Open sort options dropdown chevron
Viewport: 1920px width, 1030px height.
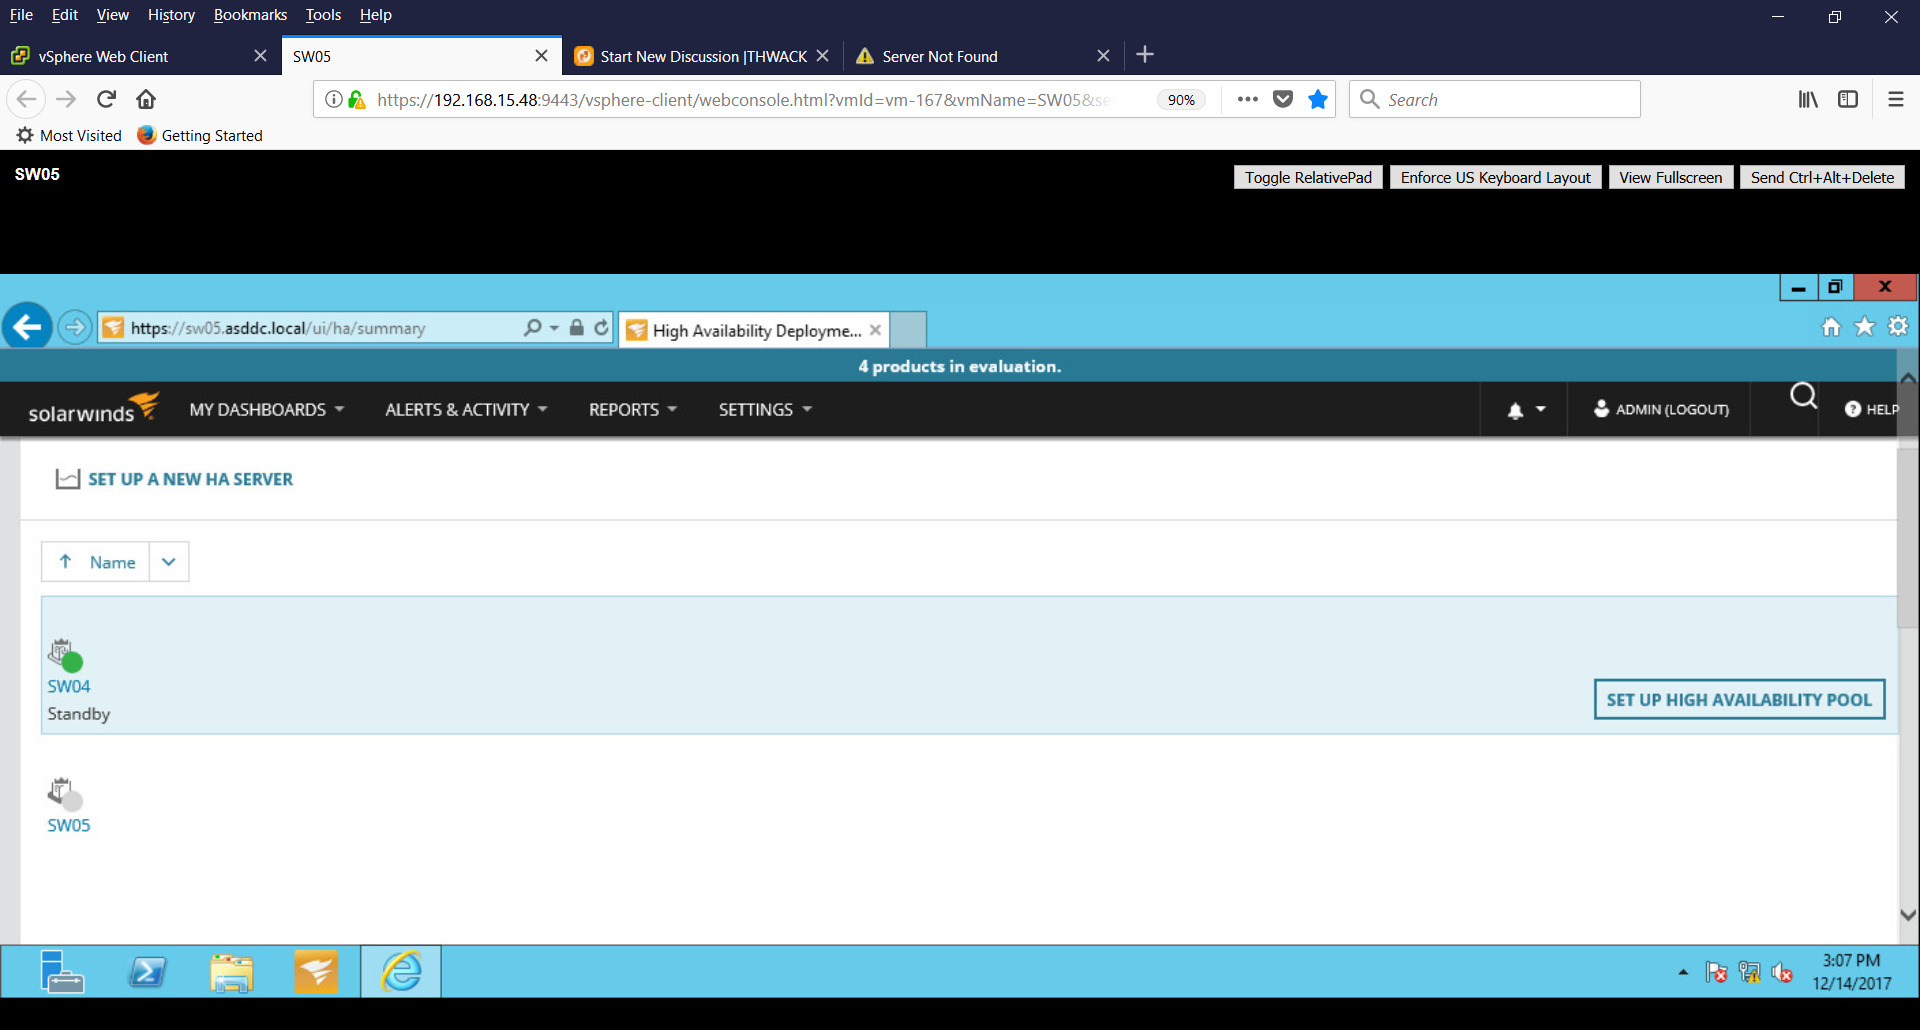(169, 562)
